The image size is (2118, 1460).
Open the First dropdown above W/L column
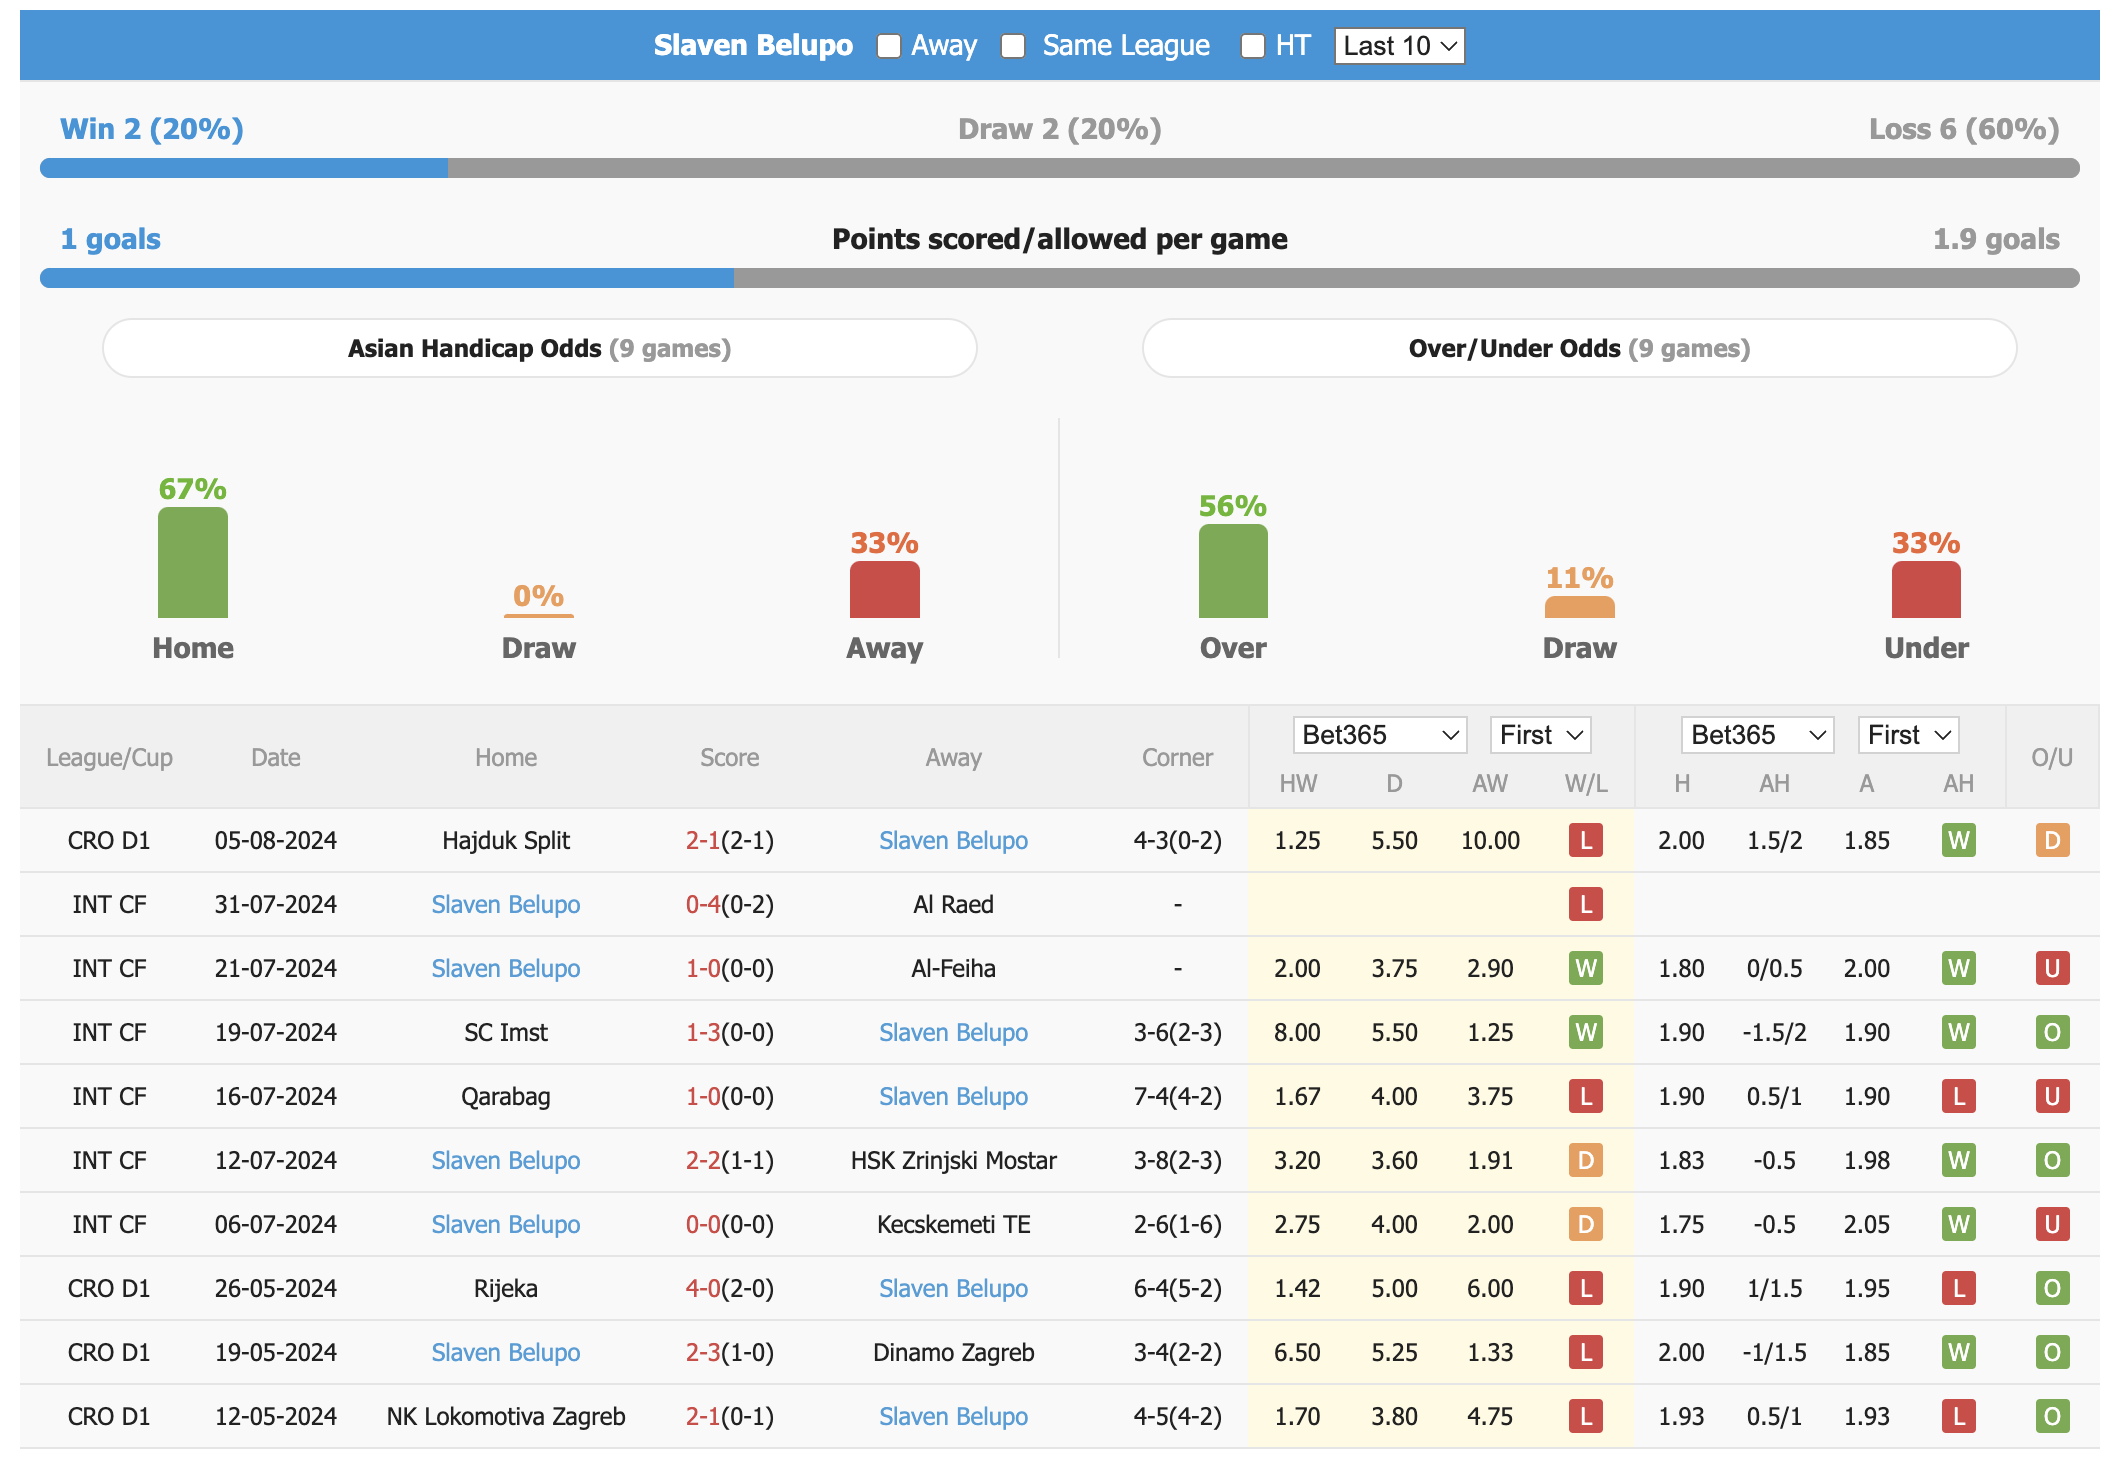point(1540,735)
